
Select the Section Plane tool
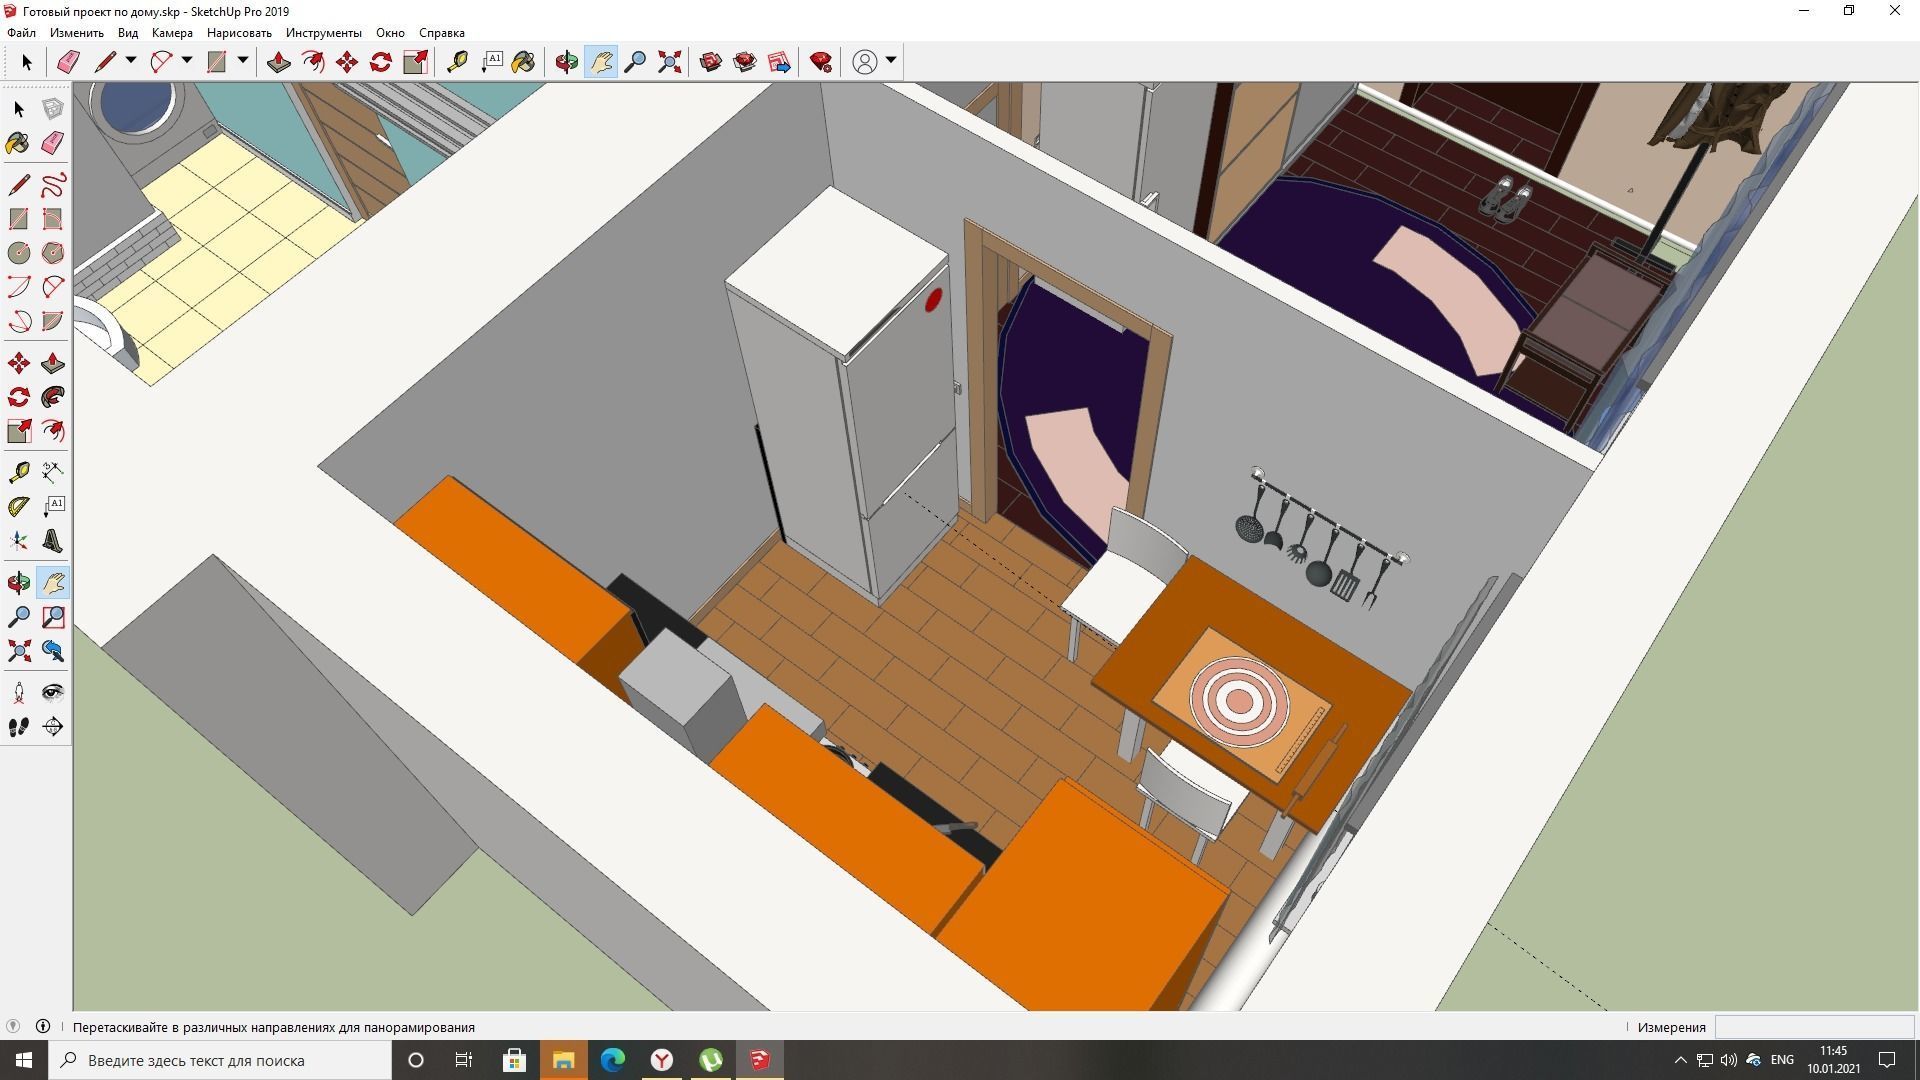(53, 727)
